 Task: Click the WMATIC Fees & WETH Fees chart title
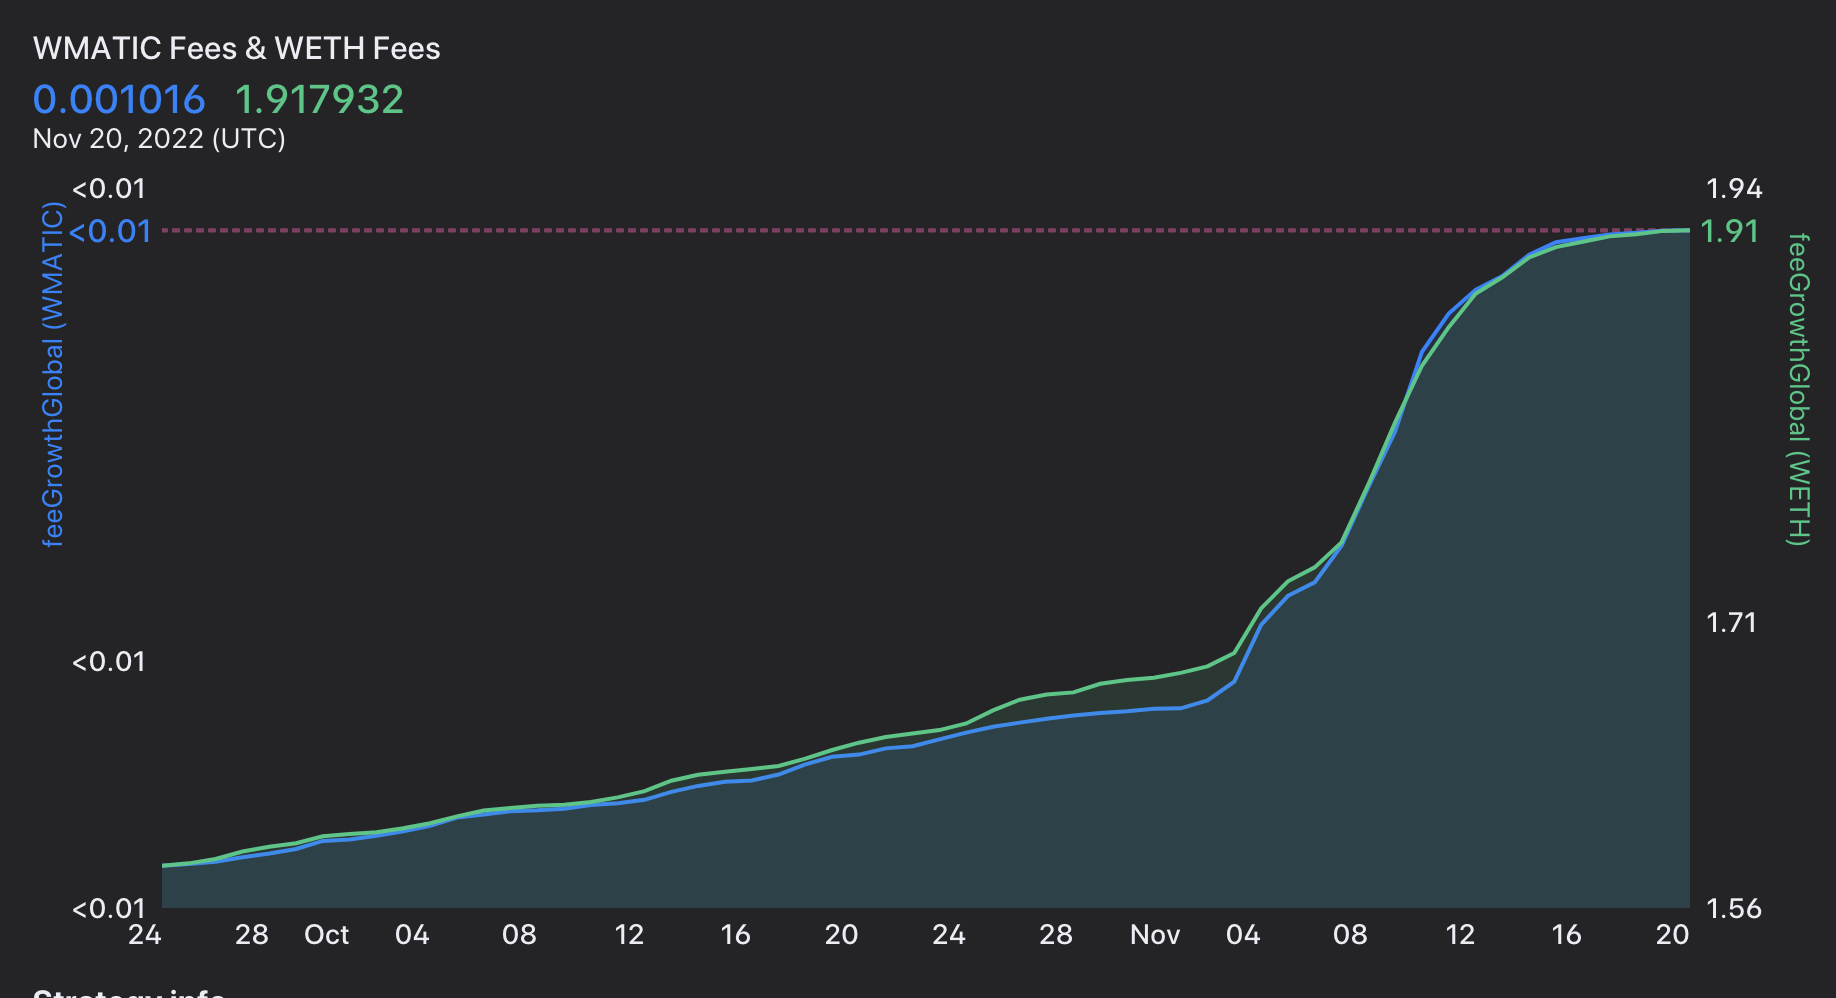[236, 48]
